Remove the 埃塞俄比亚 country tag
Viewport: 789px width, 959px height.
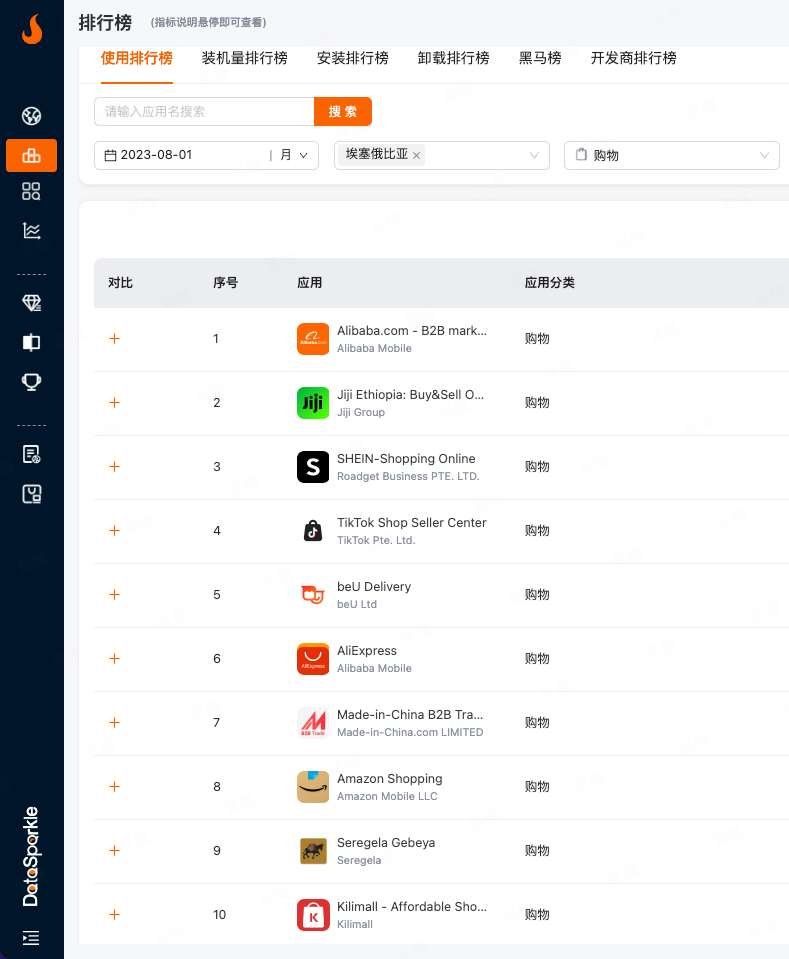click(417, 155)
